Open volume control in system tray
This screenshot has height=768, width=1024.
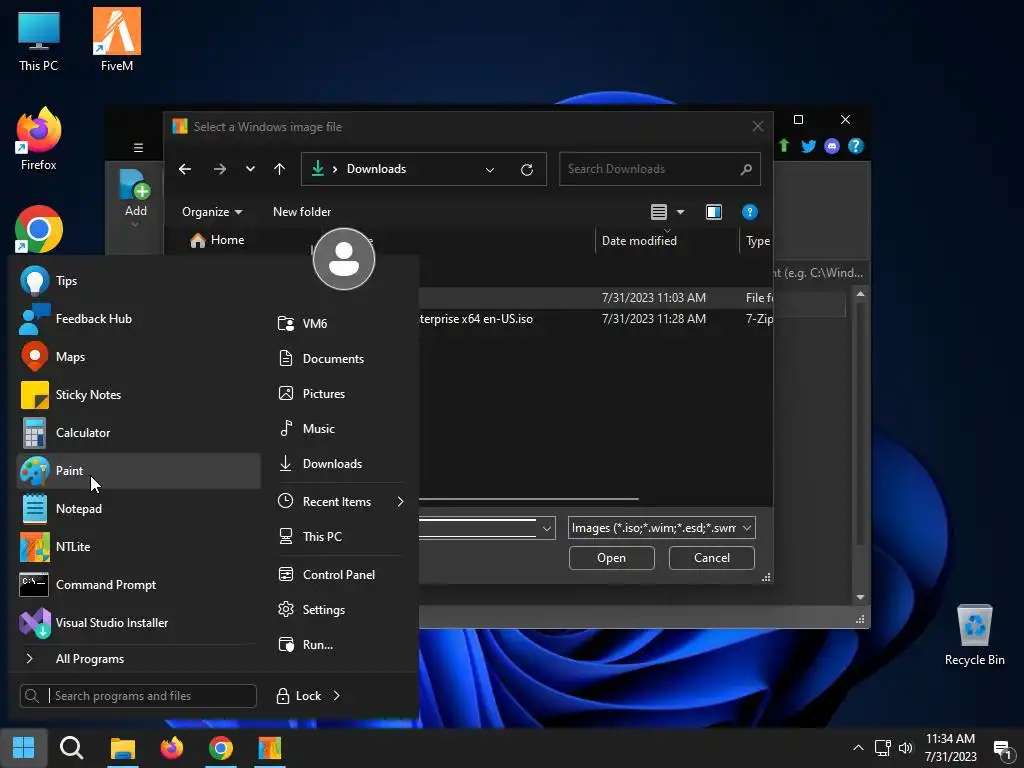pyautogui.click(x=905, y=748)
